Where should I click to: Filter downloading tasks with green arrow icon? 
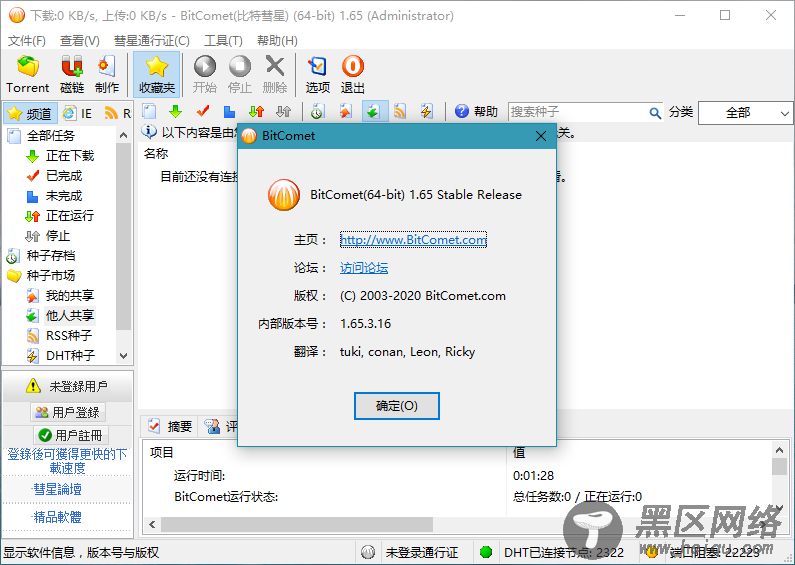(175, 111)
